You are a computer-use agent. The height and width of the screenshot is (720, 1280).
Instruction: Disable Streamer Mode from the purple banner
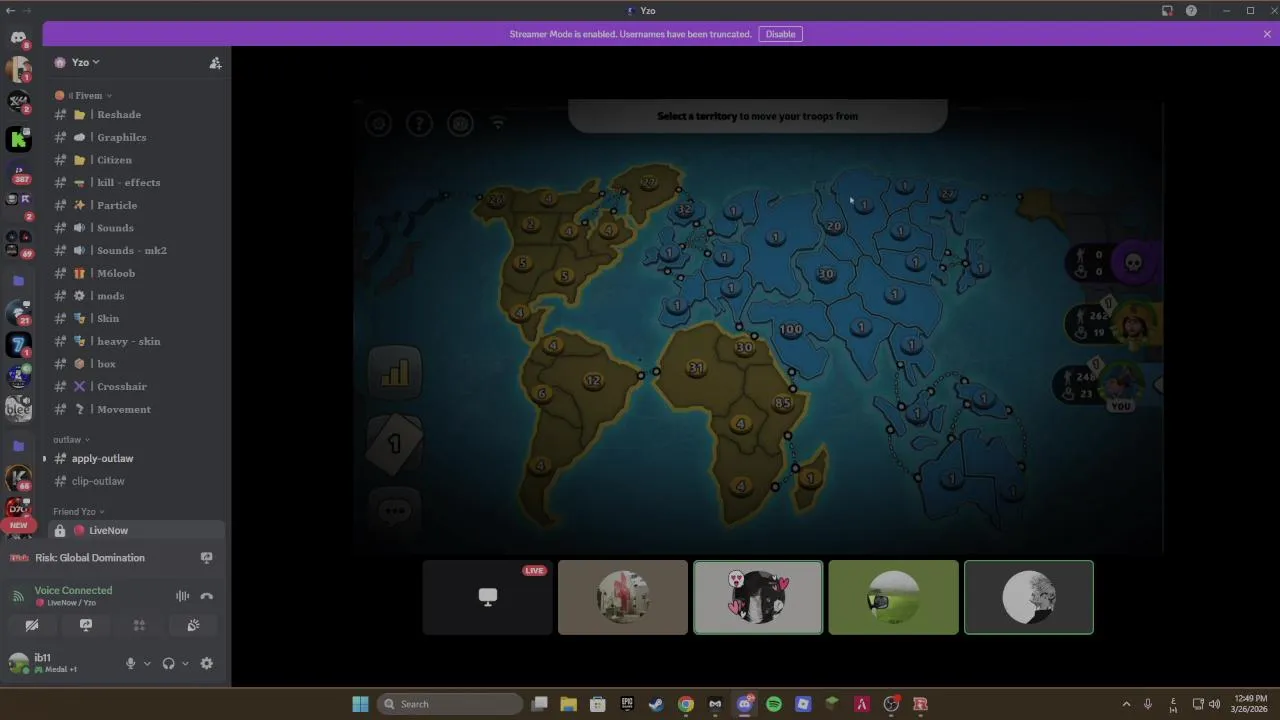click(x=780, y=34)
